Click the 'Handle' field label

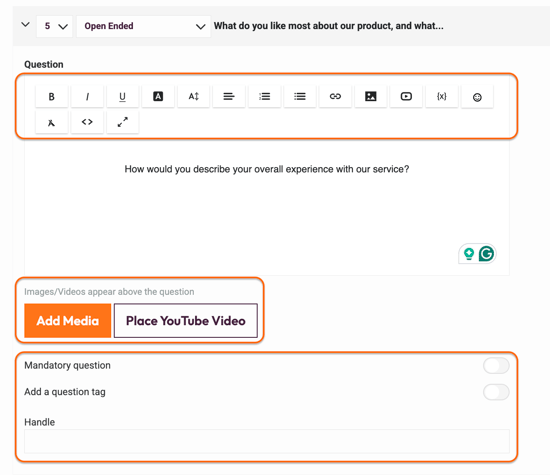(40, 422)
